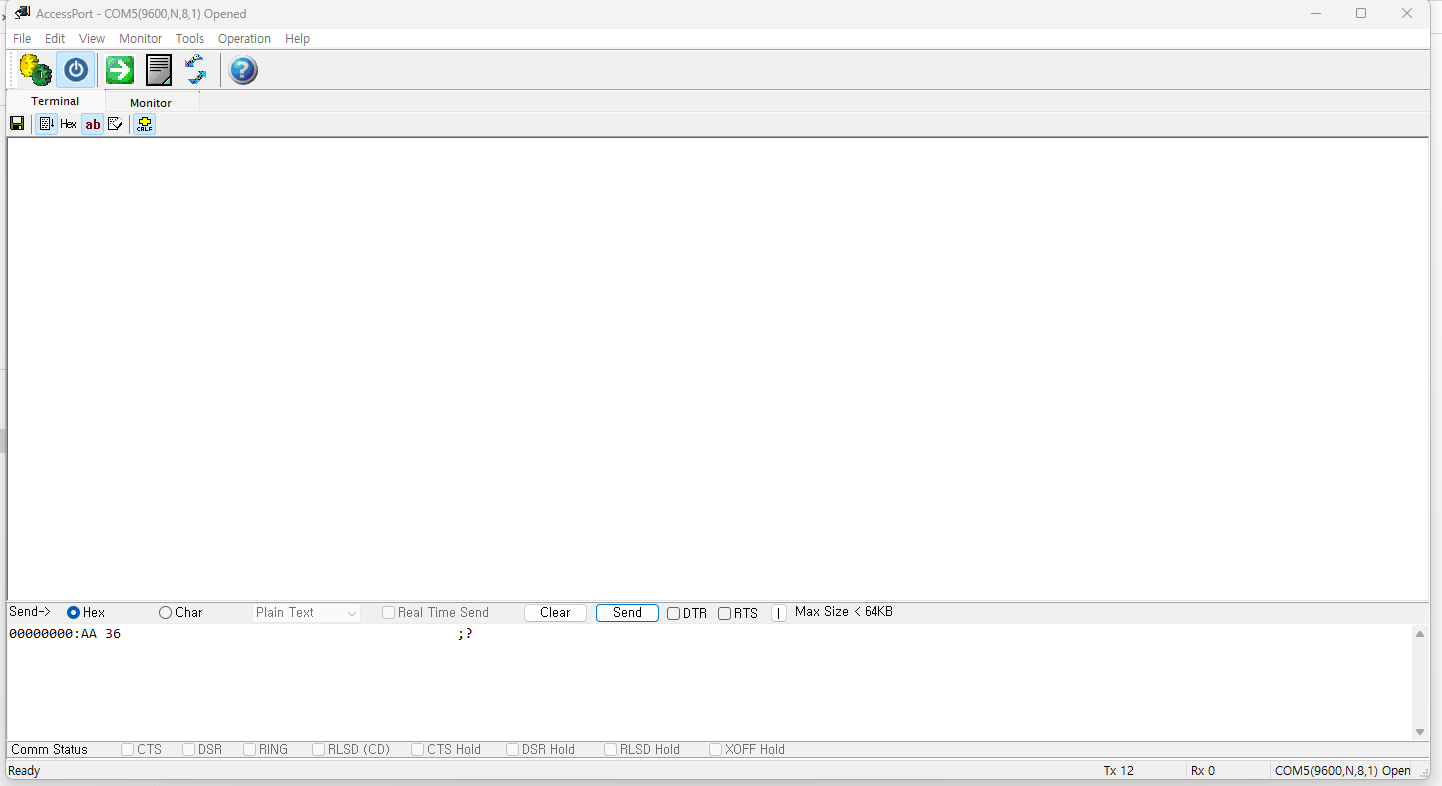Image resolution: width=1442 pixels, height=786 pixels.
Task: Enable the DTR checkbox
Action: click(x=674, y=614)
